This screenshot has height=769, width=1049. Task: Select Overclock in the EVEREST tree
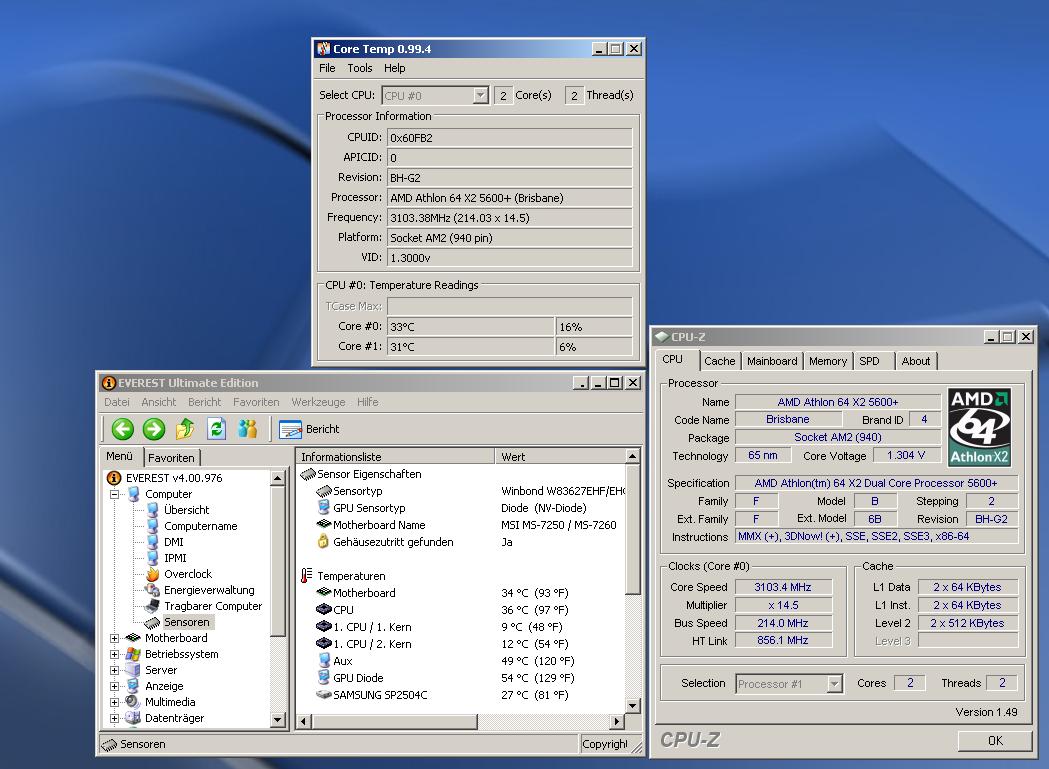tap(187, 574)
